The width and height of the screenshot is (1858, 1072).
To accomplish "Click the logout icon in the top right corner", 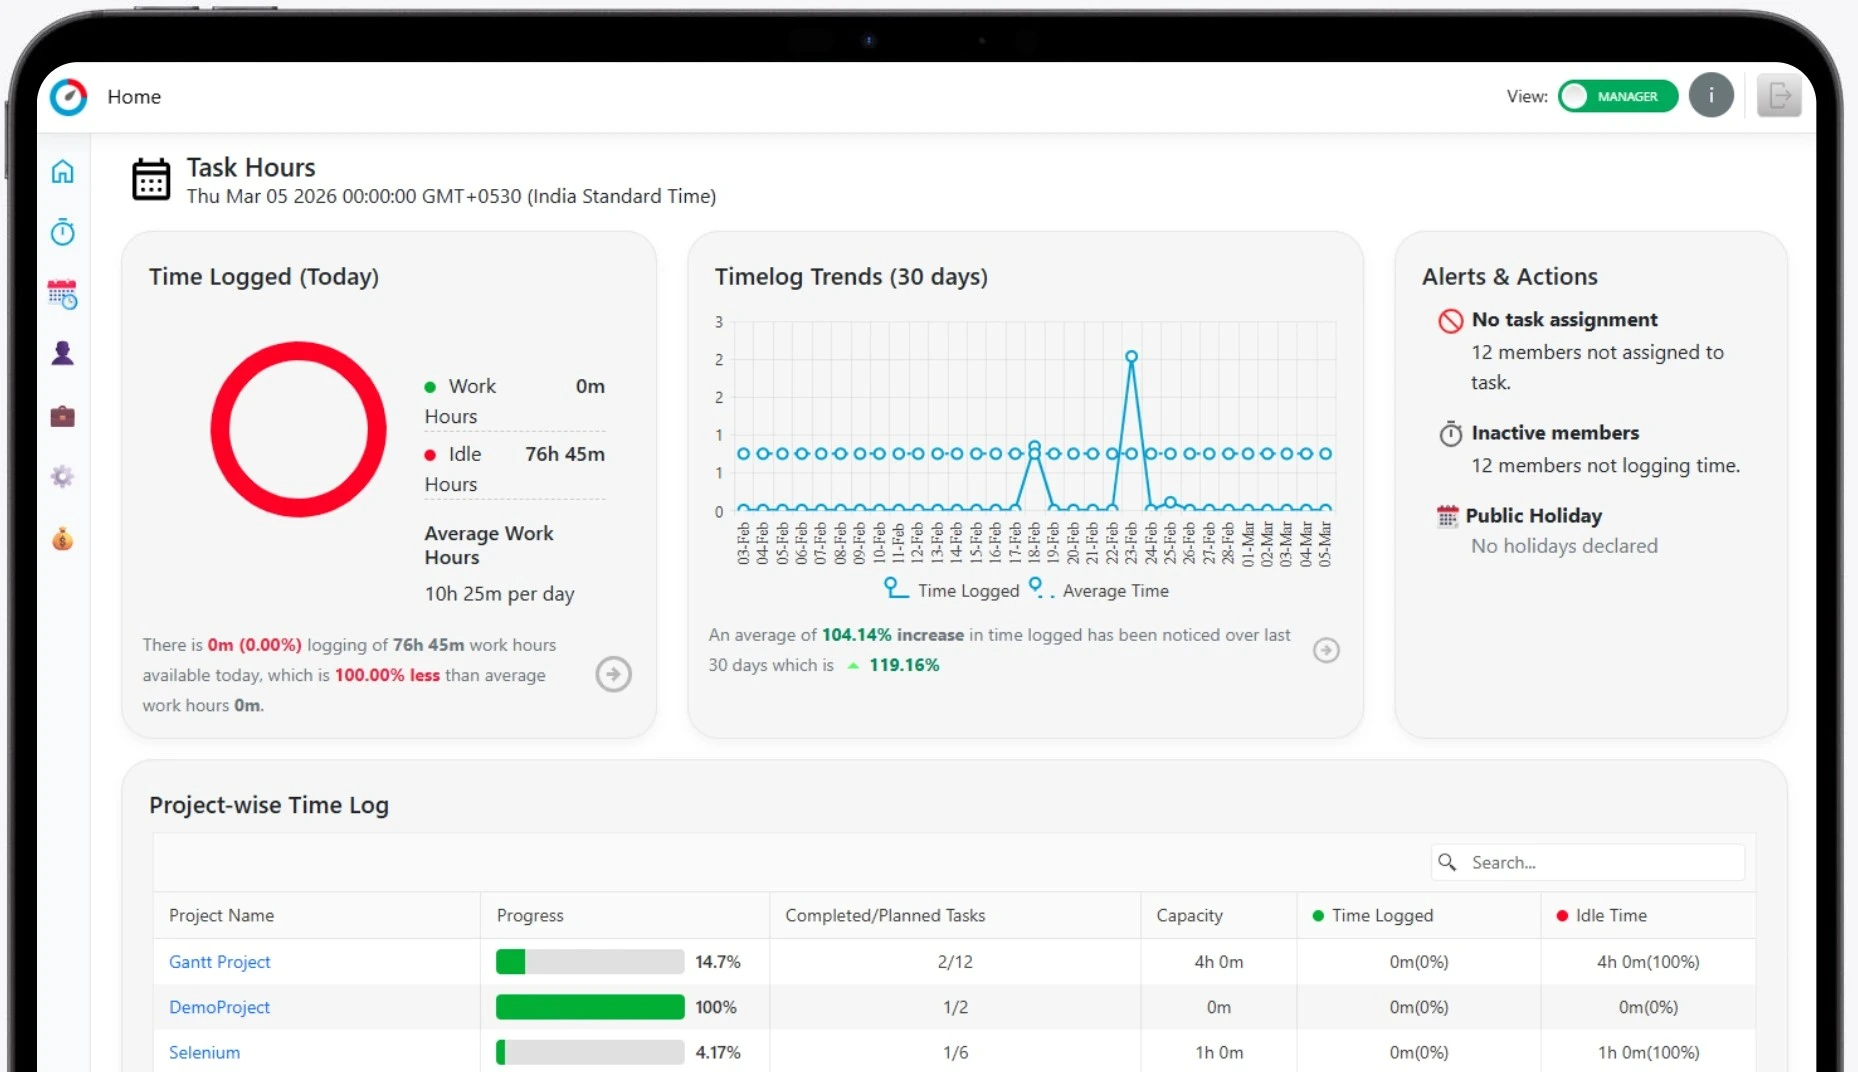I will (1779, 94).
